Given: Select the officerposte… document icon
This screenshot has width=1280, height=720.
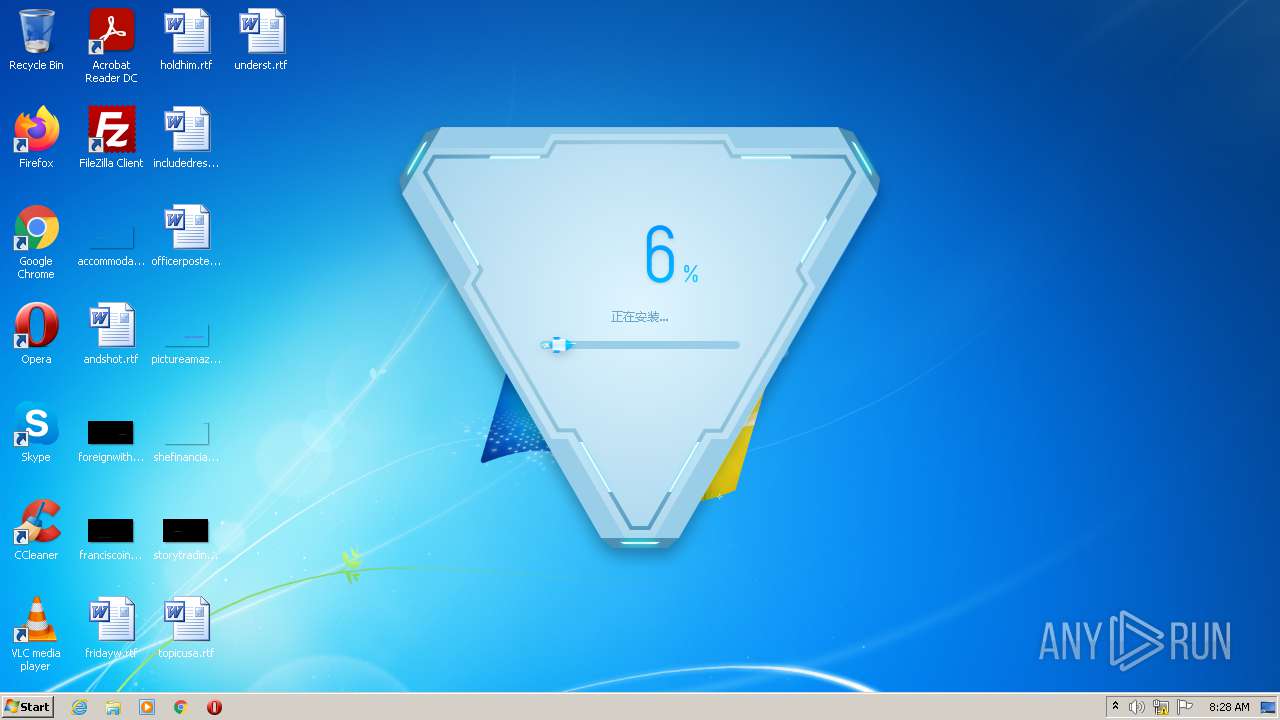Looking at the screenshot, I should (x=186, y=236).
